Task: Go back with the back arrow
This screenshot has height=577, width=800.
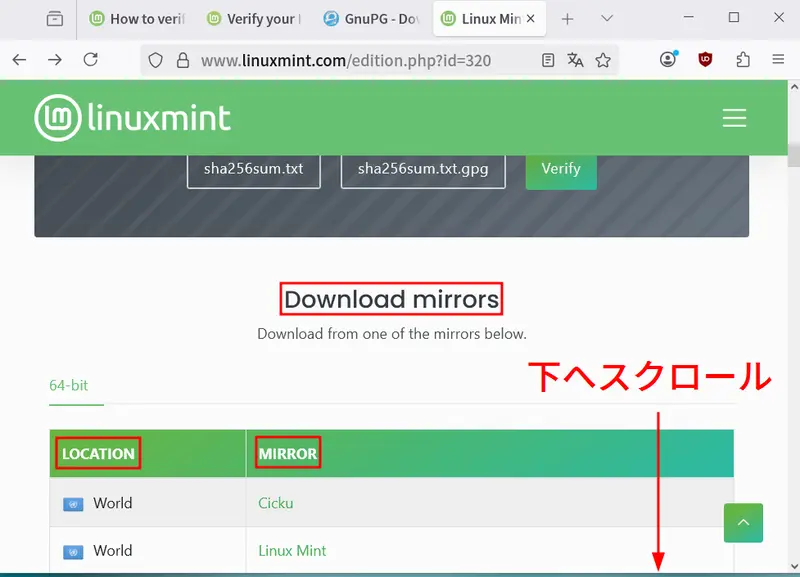Action: tap(19, 60)
